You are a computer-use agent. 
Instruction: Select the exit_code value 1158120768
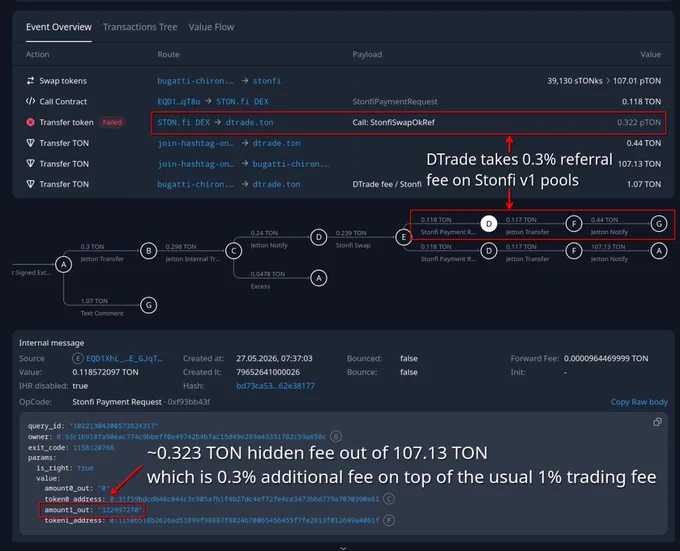93,447
